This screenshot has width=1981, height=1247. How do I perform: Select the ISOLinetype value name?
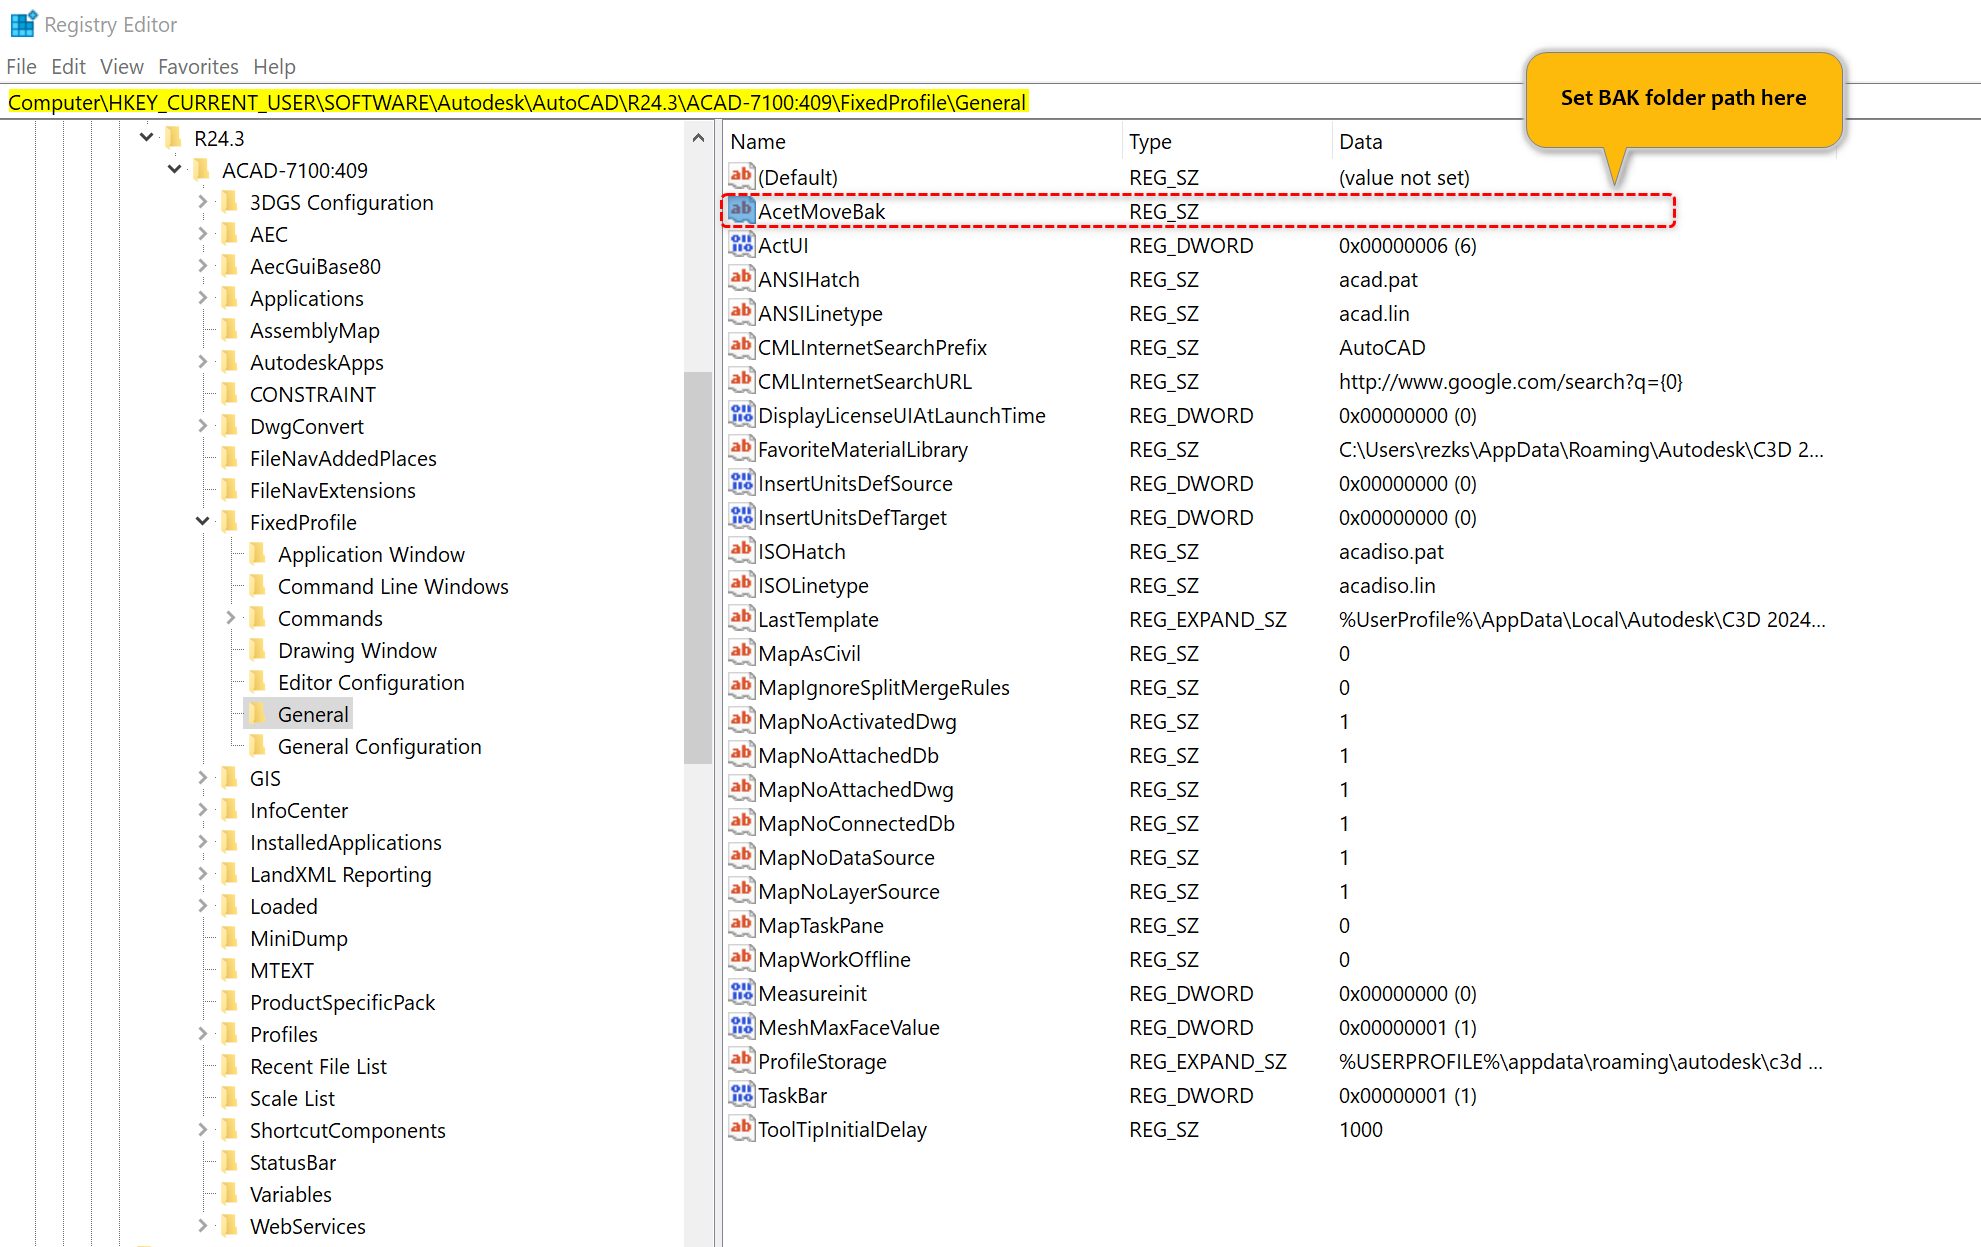pos(813,585)
